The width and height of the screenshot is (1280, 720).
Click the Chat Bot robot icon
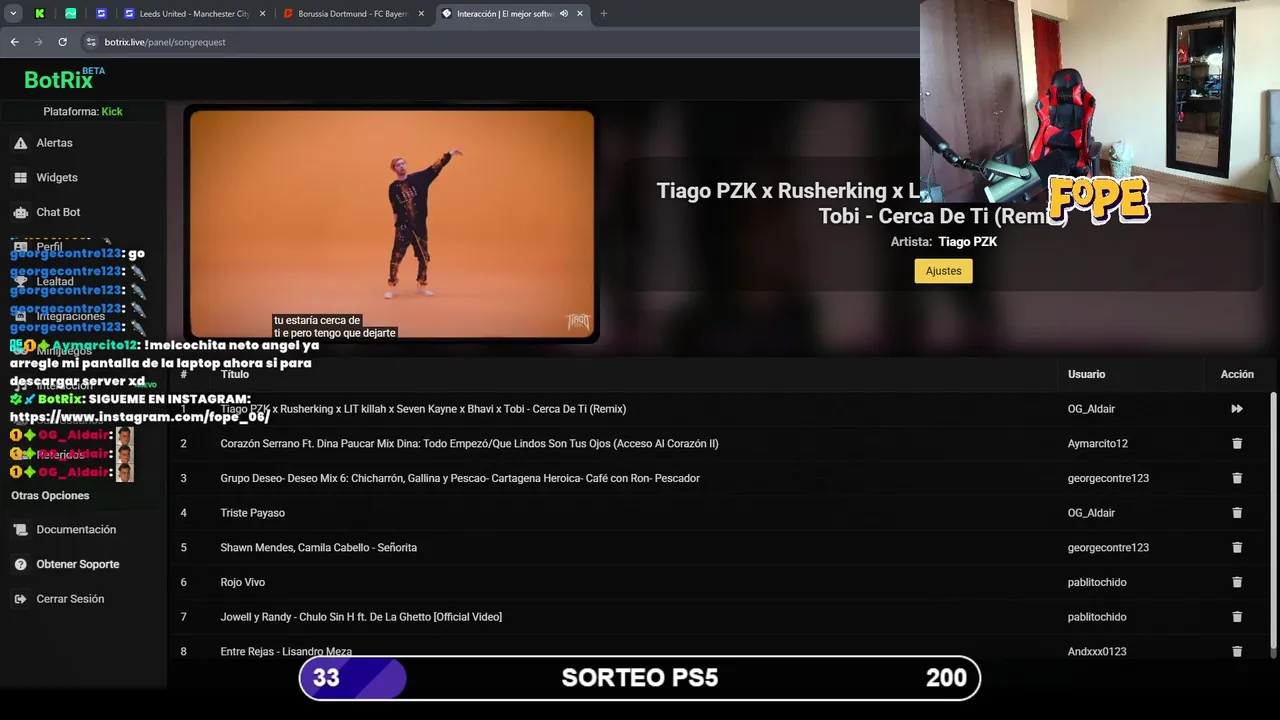pyautogui.click(x=20, y=212)
